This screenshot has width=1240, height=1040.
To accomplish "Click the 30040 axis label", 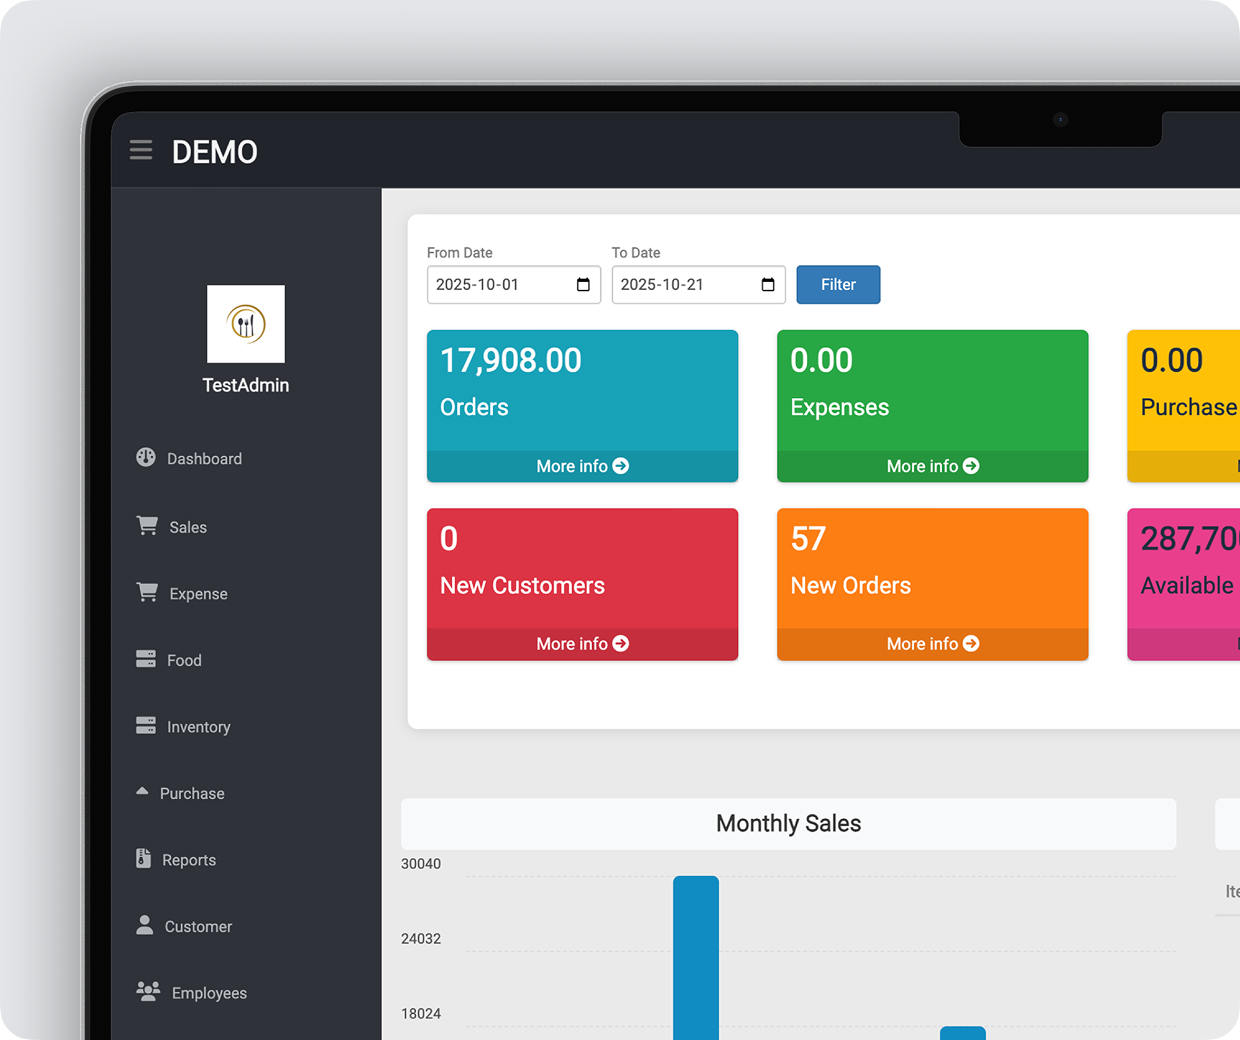I will [x=421, y=864].
